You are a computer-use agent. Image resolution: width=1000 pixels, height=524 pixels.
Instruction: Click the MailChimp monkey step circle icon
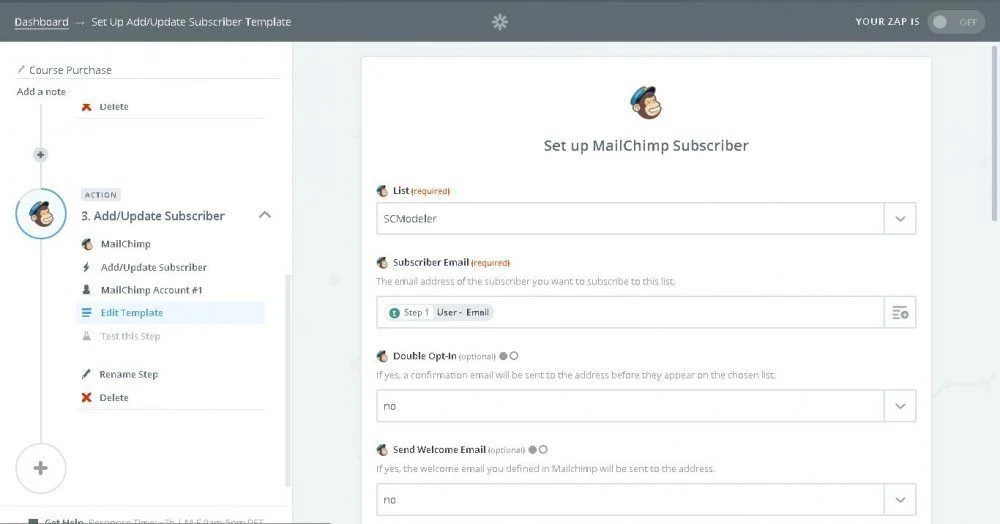point(41,214)
